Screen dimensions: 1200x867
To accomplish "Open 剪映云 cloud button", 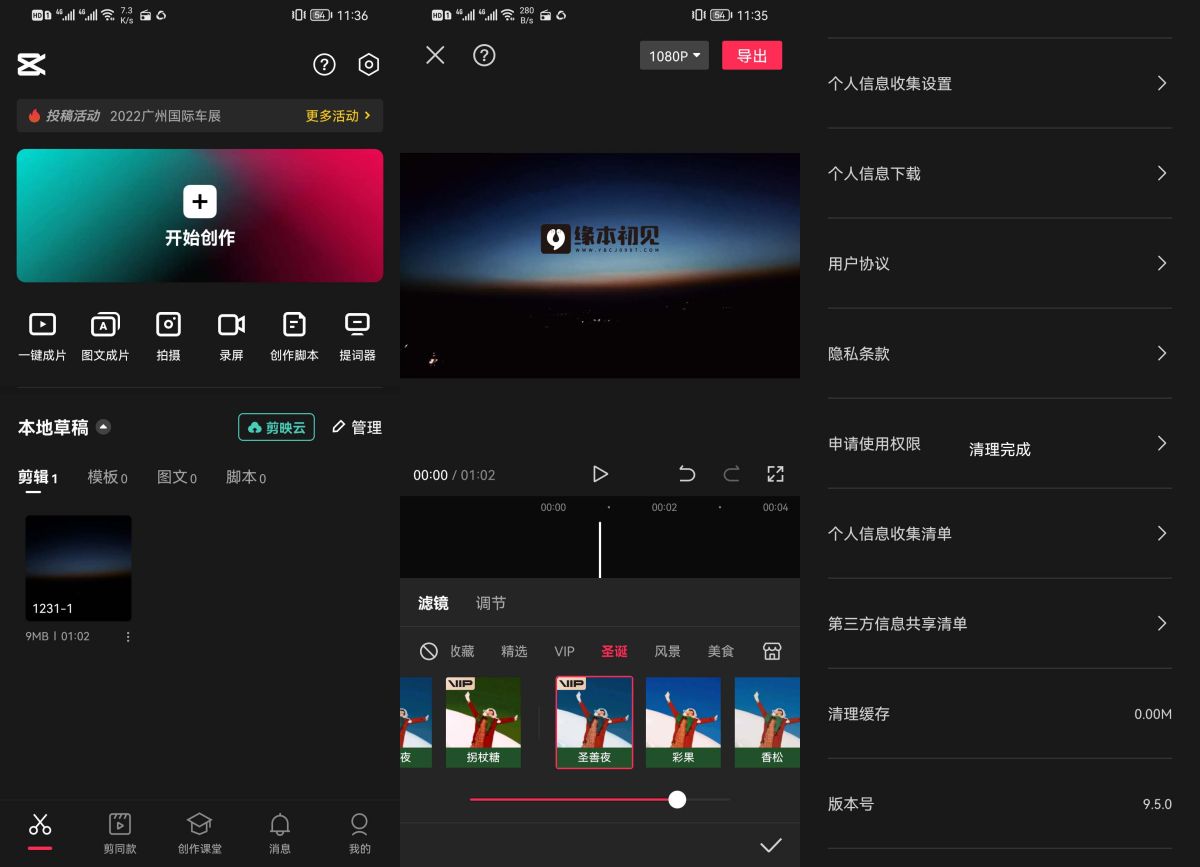I will 277,427.
